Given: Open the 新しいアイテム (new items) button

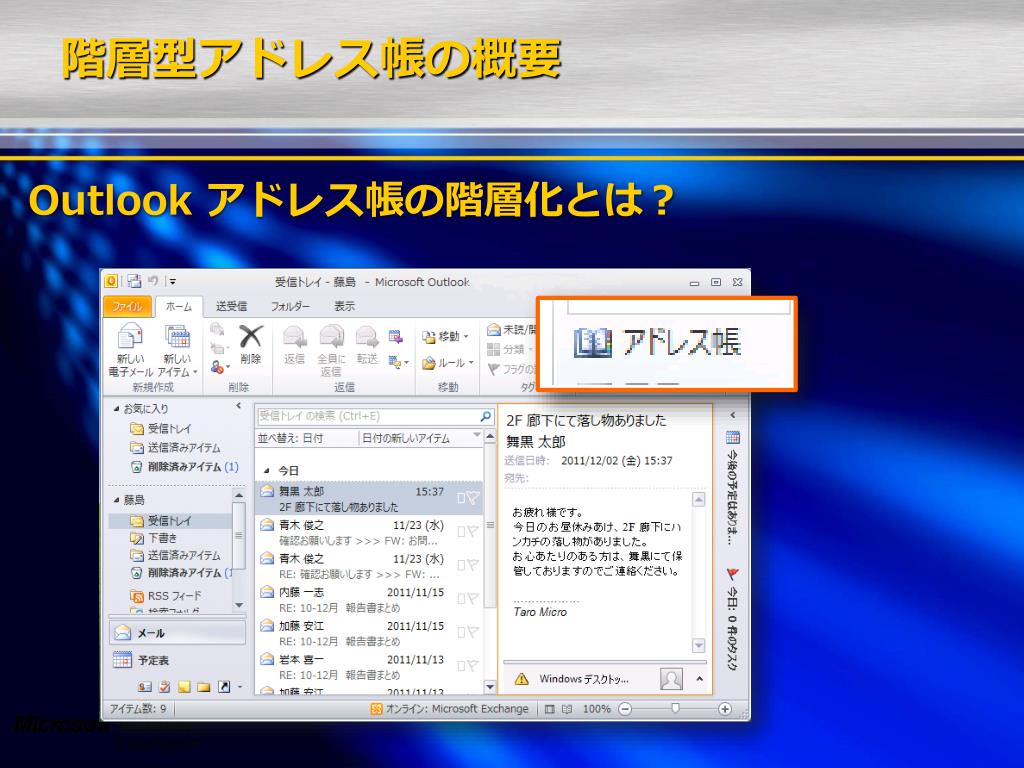Looking at the screenshot, I should coord(178,349).
